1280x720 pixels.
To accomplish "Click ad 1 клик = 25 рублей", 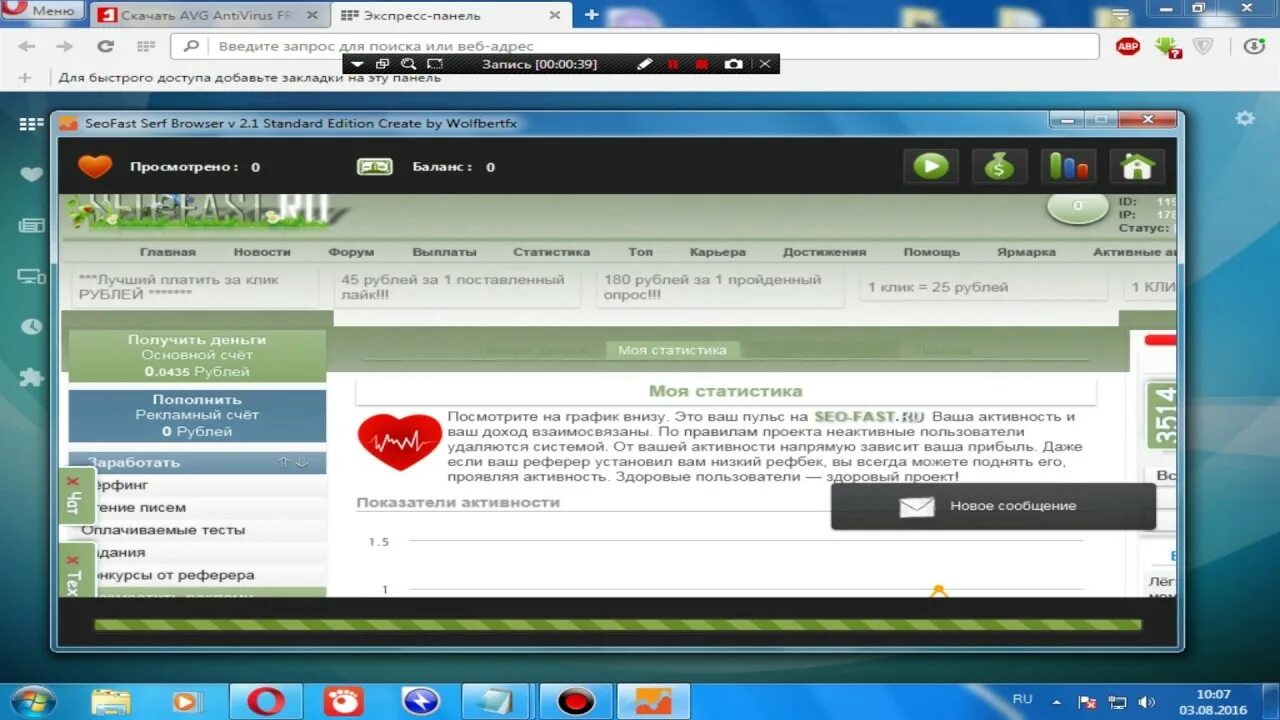I will pyautogui.click(x=984, y=288).
